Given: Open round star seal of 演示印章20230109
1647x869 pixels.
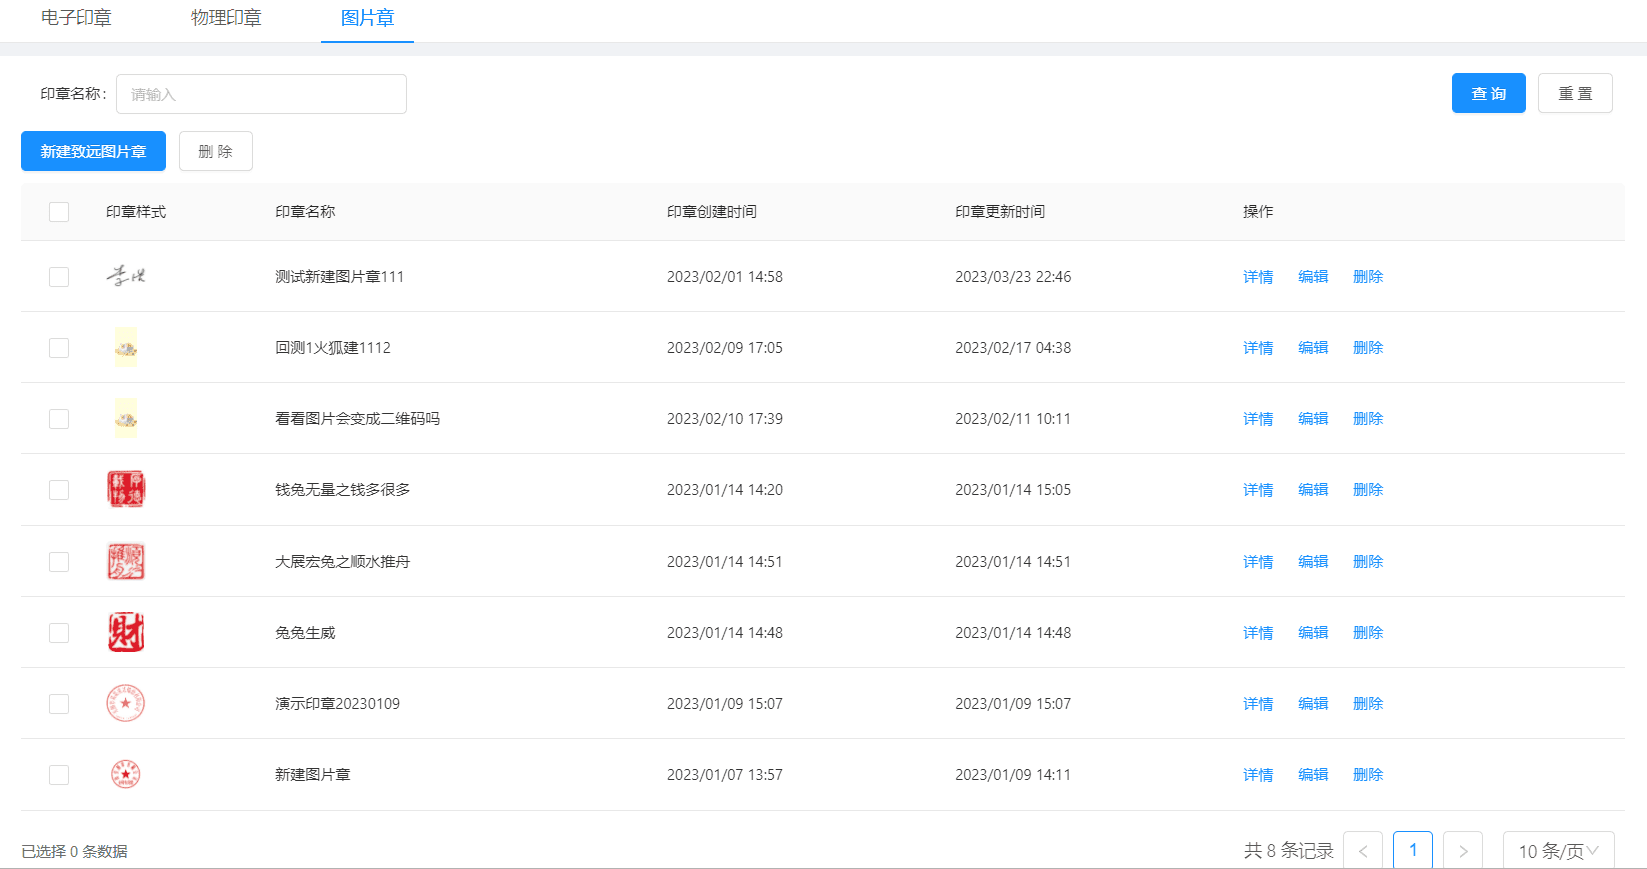Looking at the screenshot, I should coord(126,704).
